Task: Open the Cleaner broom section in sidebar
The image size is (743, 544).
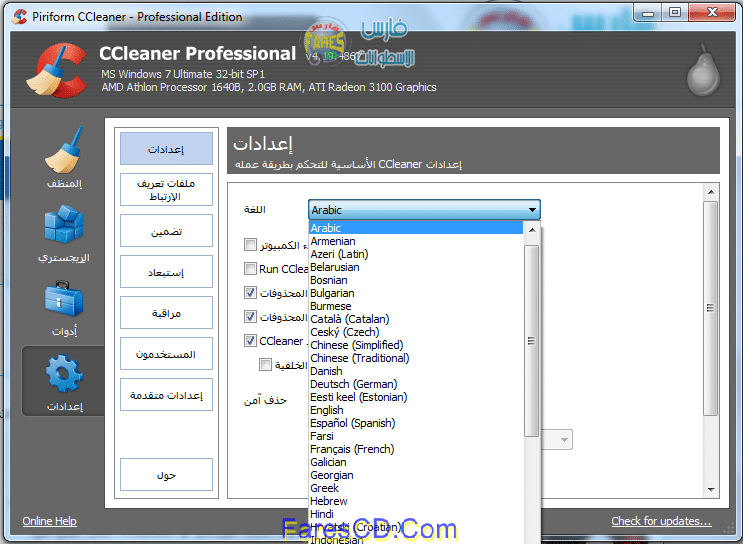Action: [x=64, y=157]
